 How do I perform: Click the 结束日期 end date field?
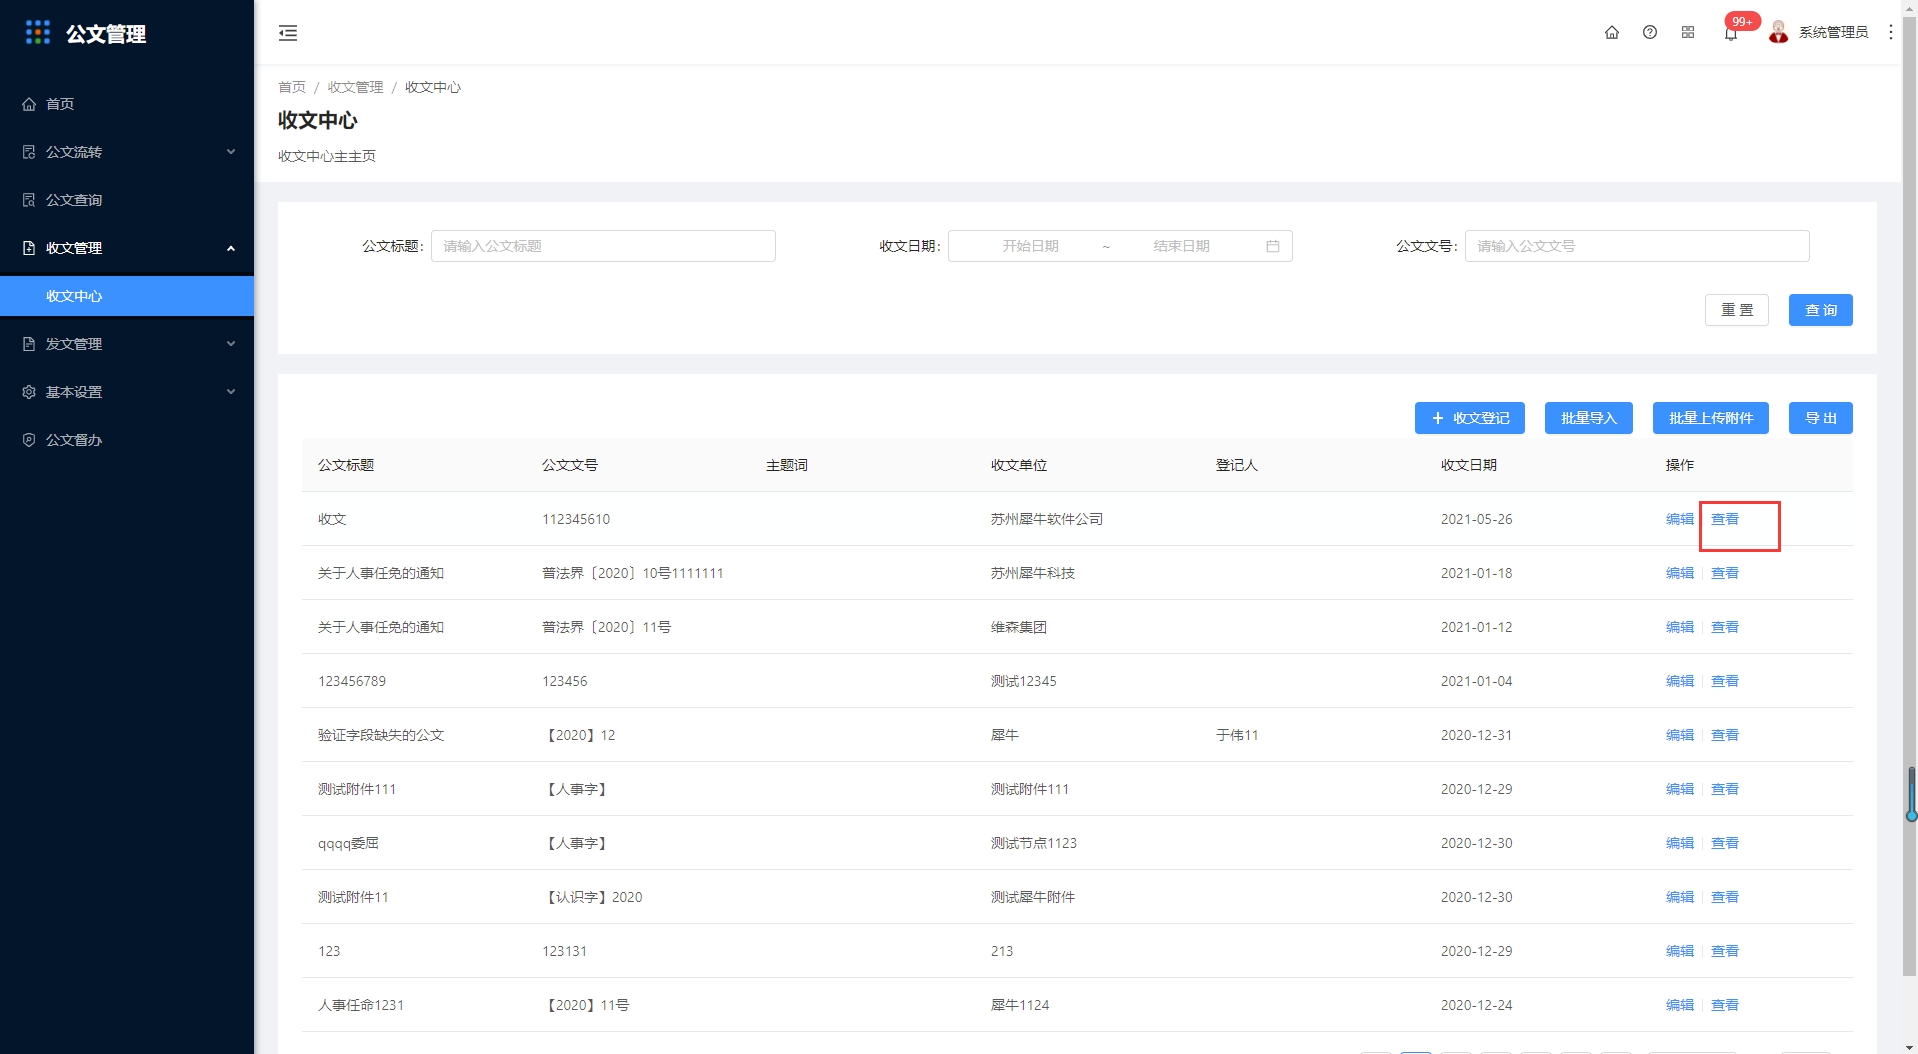(1181, 246)
